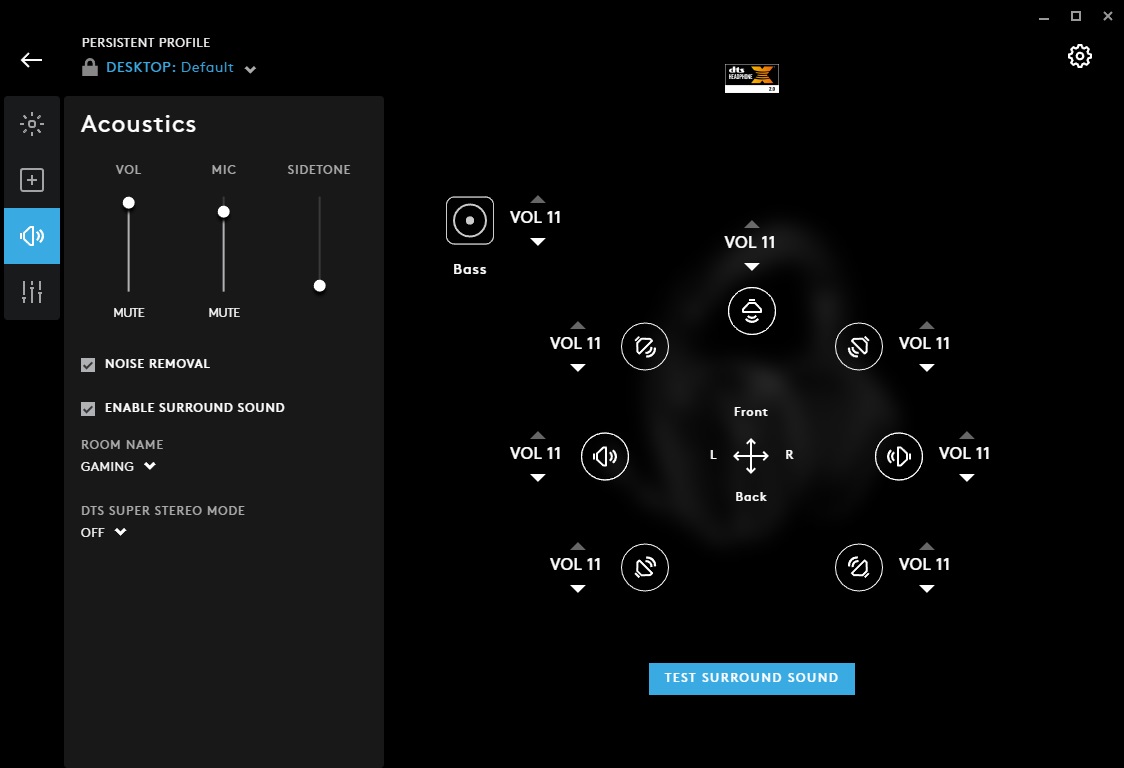Image resolution: width=1124 pixels, height=768 pixels.
Task: Increase side left speaker volume
Action: point(538,435)
